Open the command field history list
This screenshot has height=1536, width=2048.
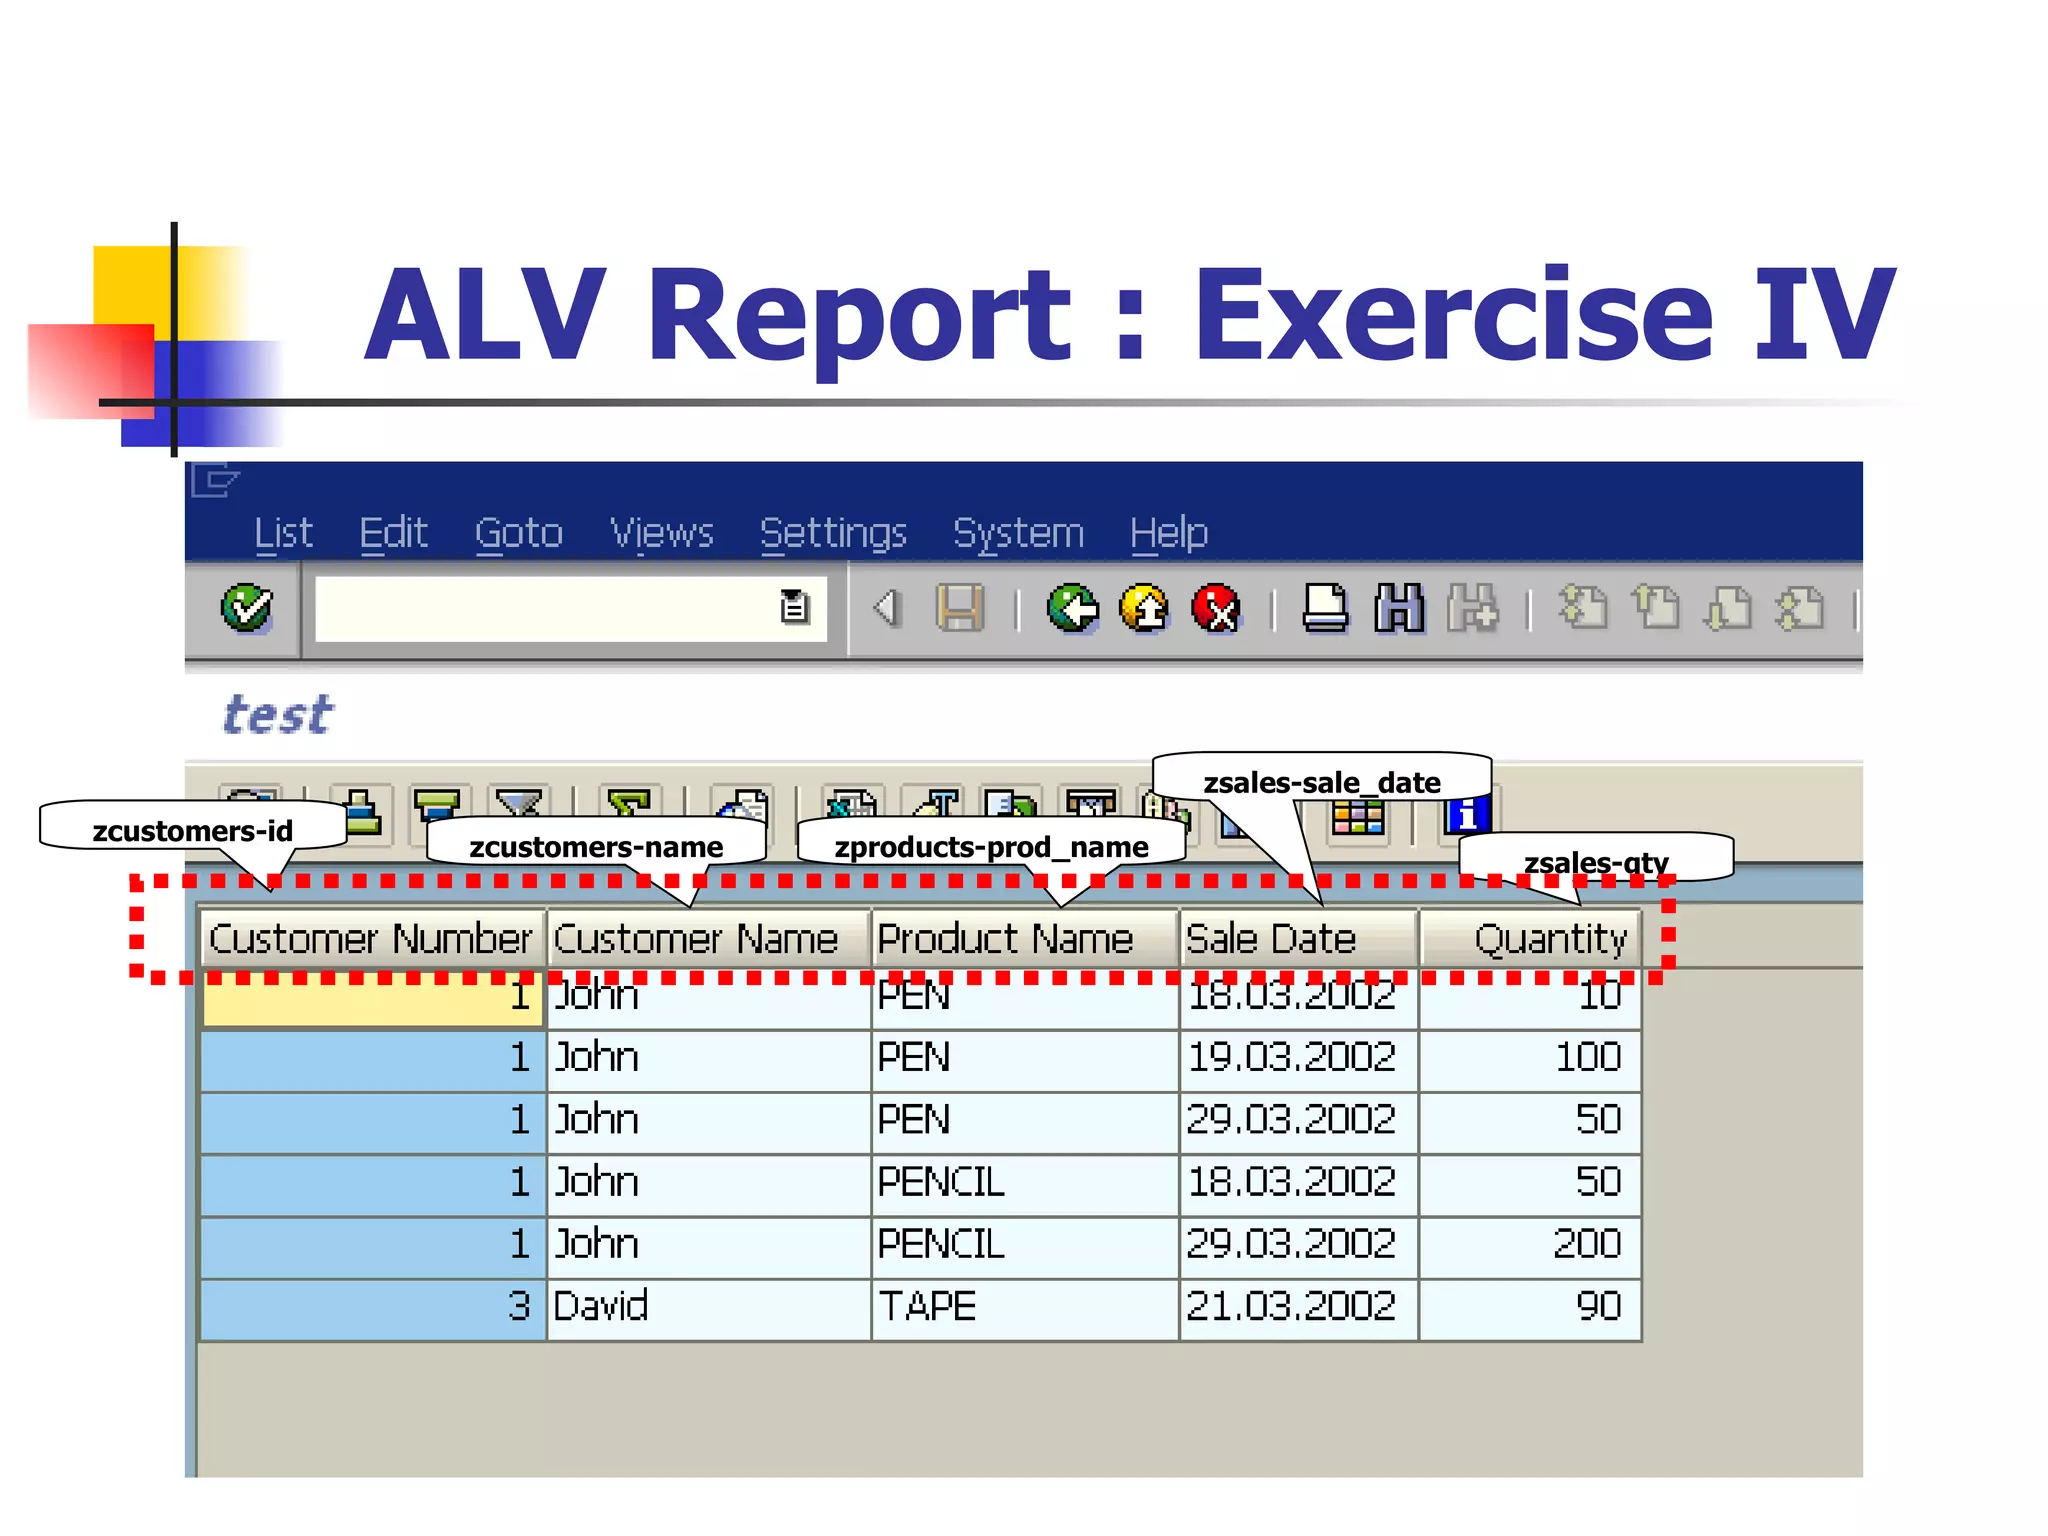(x=795, y=607)
